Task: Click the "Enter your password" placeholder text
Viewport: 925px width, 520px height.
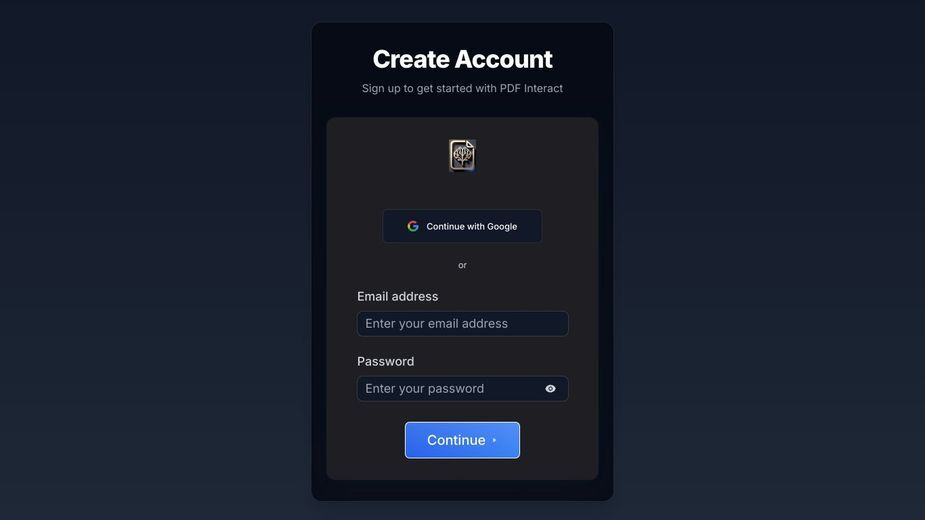Action: point(425,388)
